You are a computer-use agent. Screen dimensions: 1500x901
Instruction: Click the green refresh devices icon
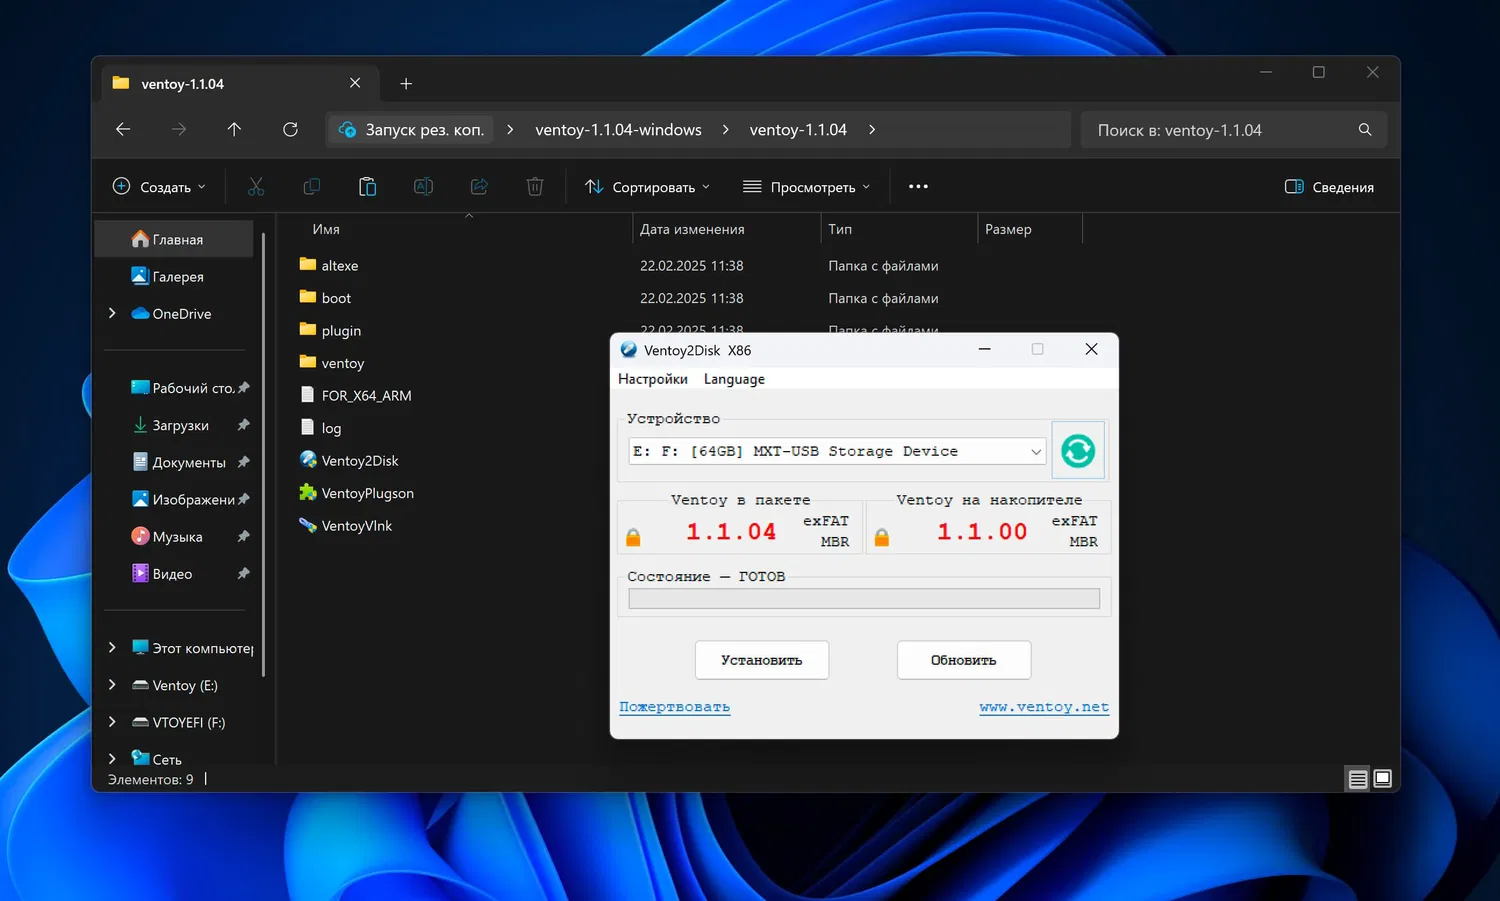(x=1077, y=451)
